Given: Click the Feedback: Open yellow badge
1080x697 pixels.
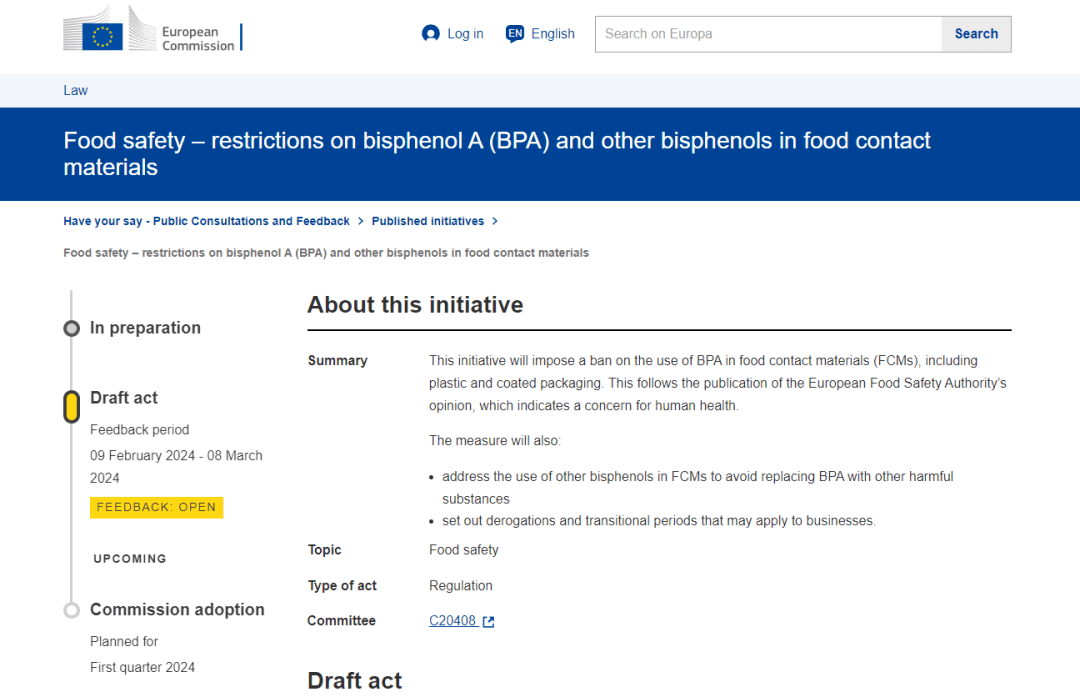Looking at the screenshot, I should pyautogui.click(x=156, y=507).
